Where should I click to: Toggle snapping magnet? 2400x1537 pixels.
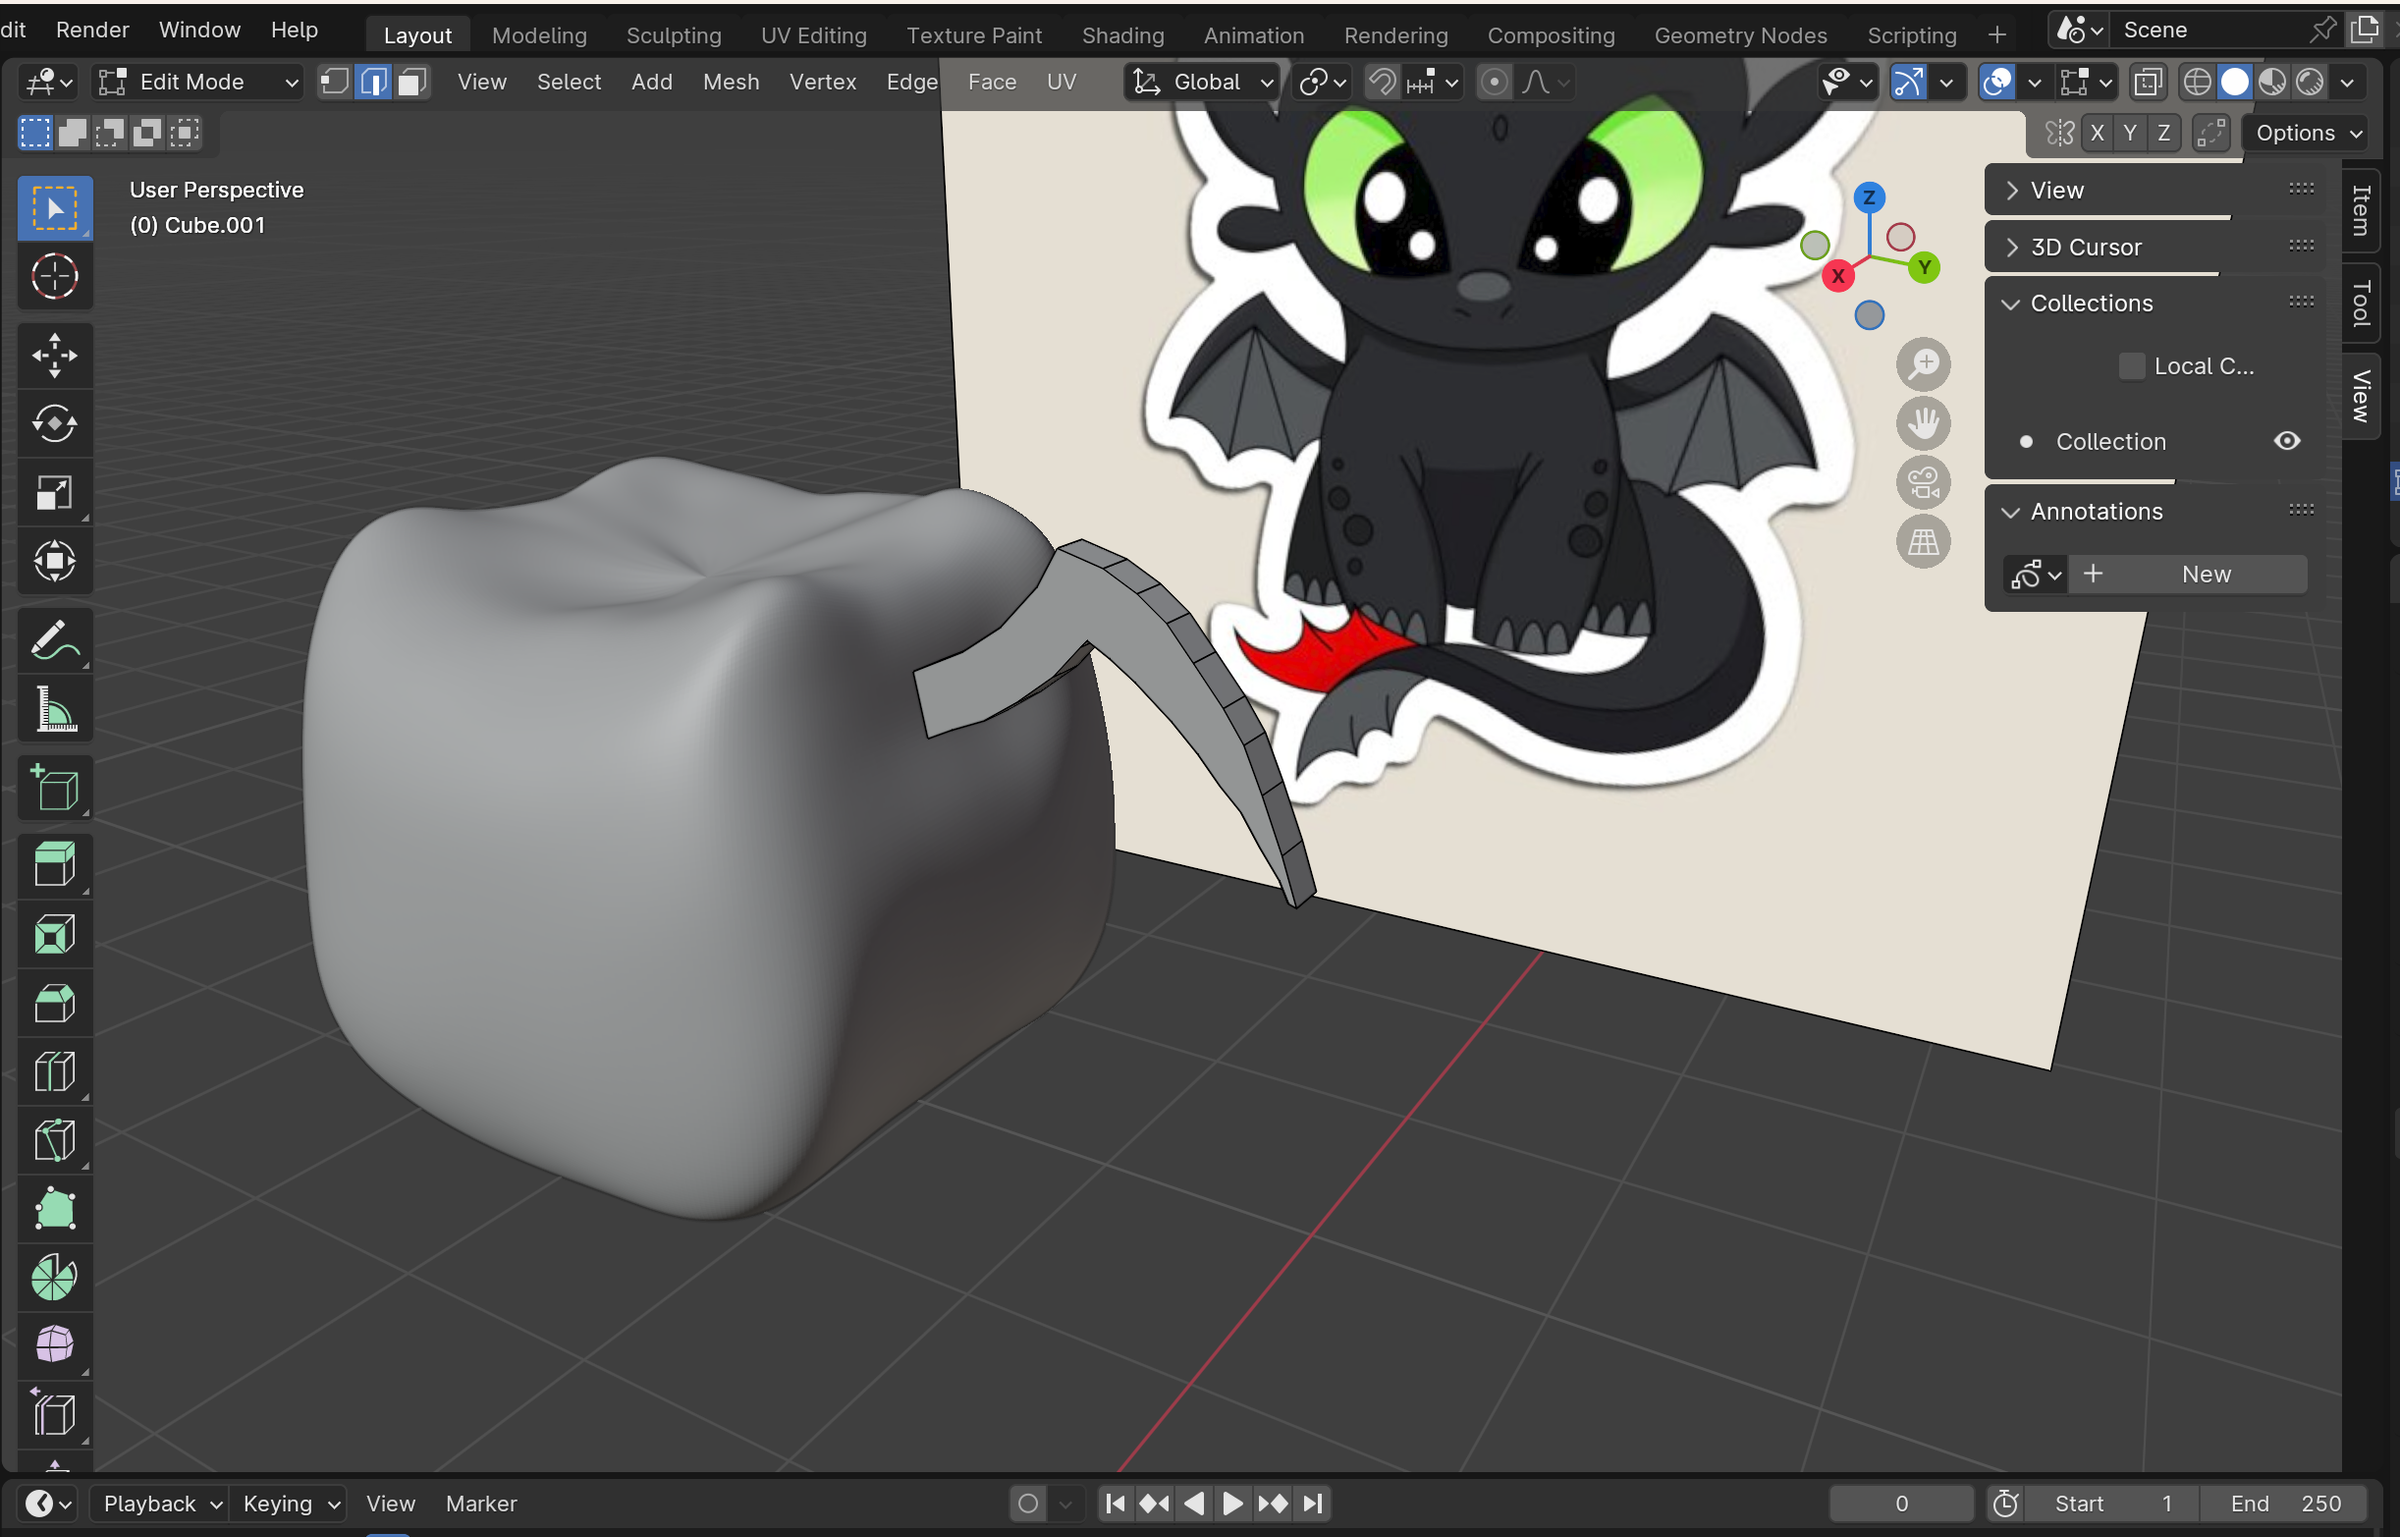tap(1382, 82)
